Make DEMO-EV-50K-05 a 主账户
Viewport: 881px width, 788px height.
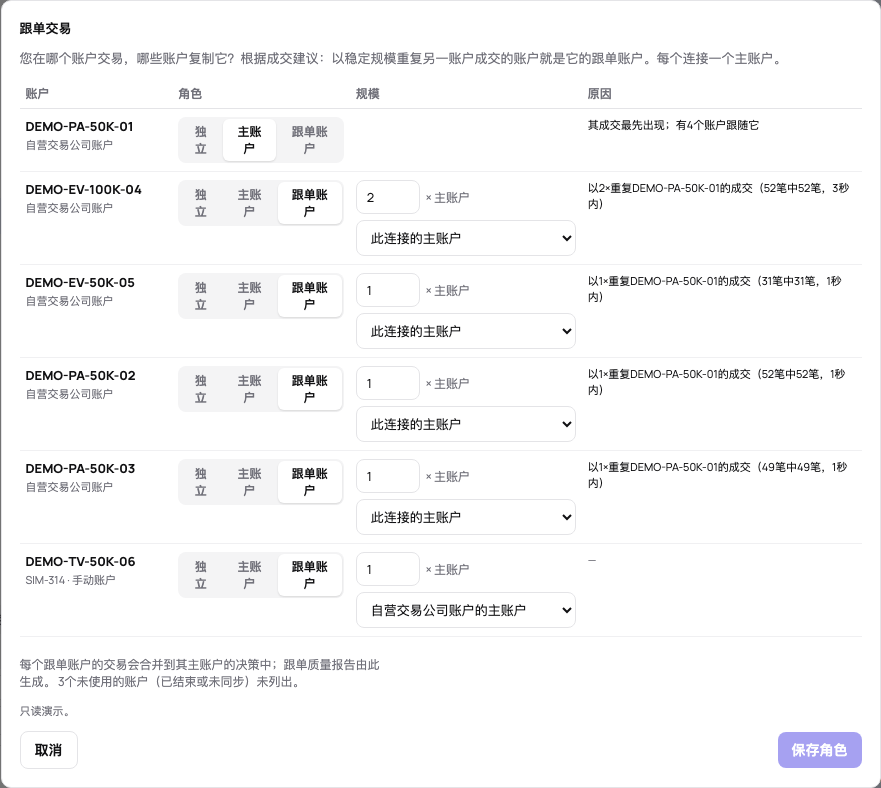pos(249,296)
